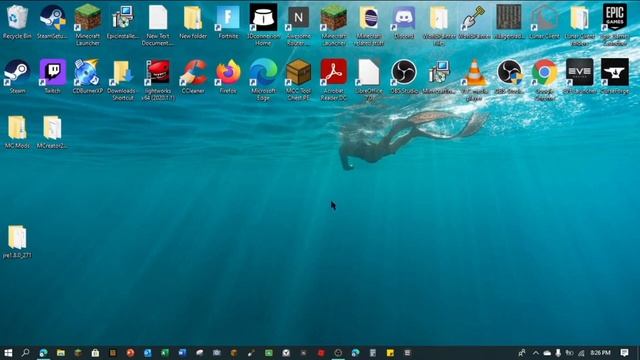Select the LibreOffice document shortcut icon
This screenshot has height=360, width=640.
(369, 73)
